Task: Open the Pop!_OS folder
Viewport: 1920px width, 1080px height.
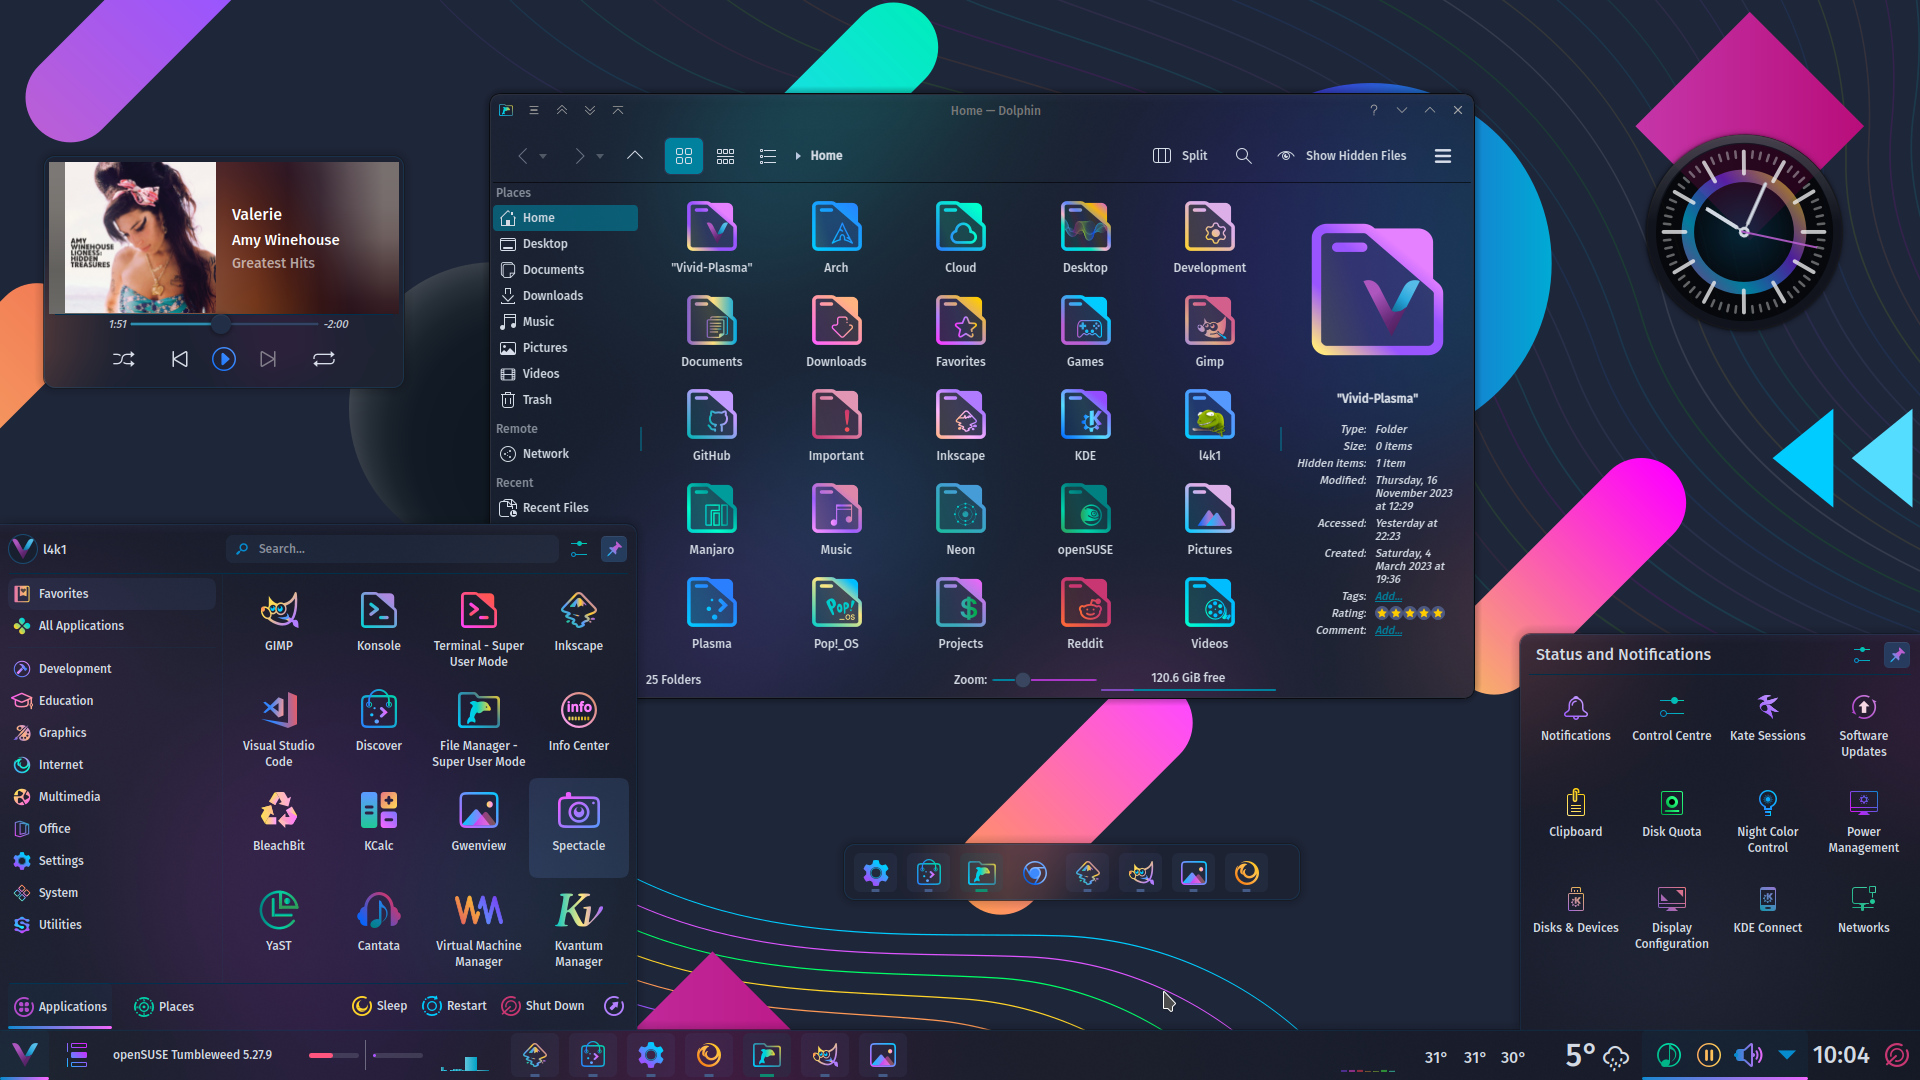Action: [x=836, y=613]
